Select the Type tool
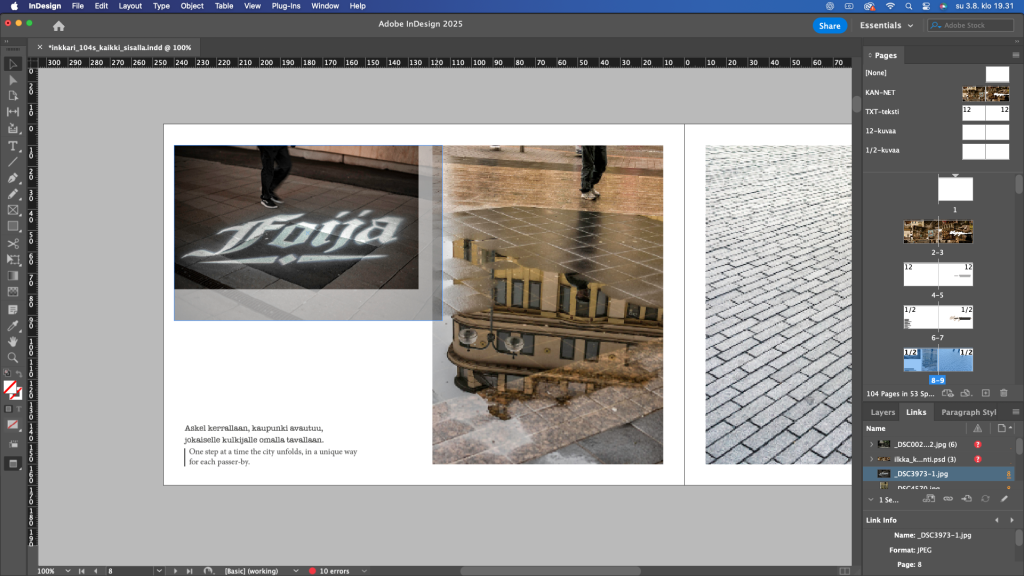The image size is (1024, 576). [x=13, y=146]
